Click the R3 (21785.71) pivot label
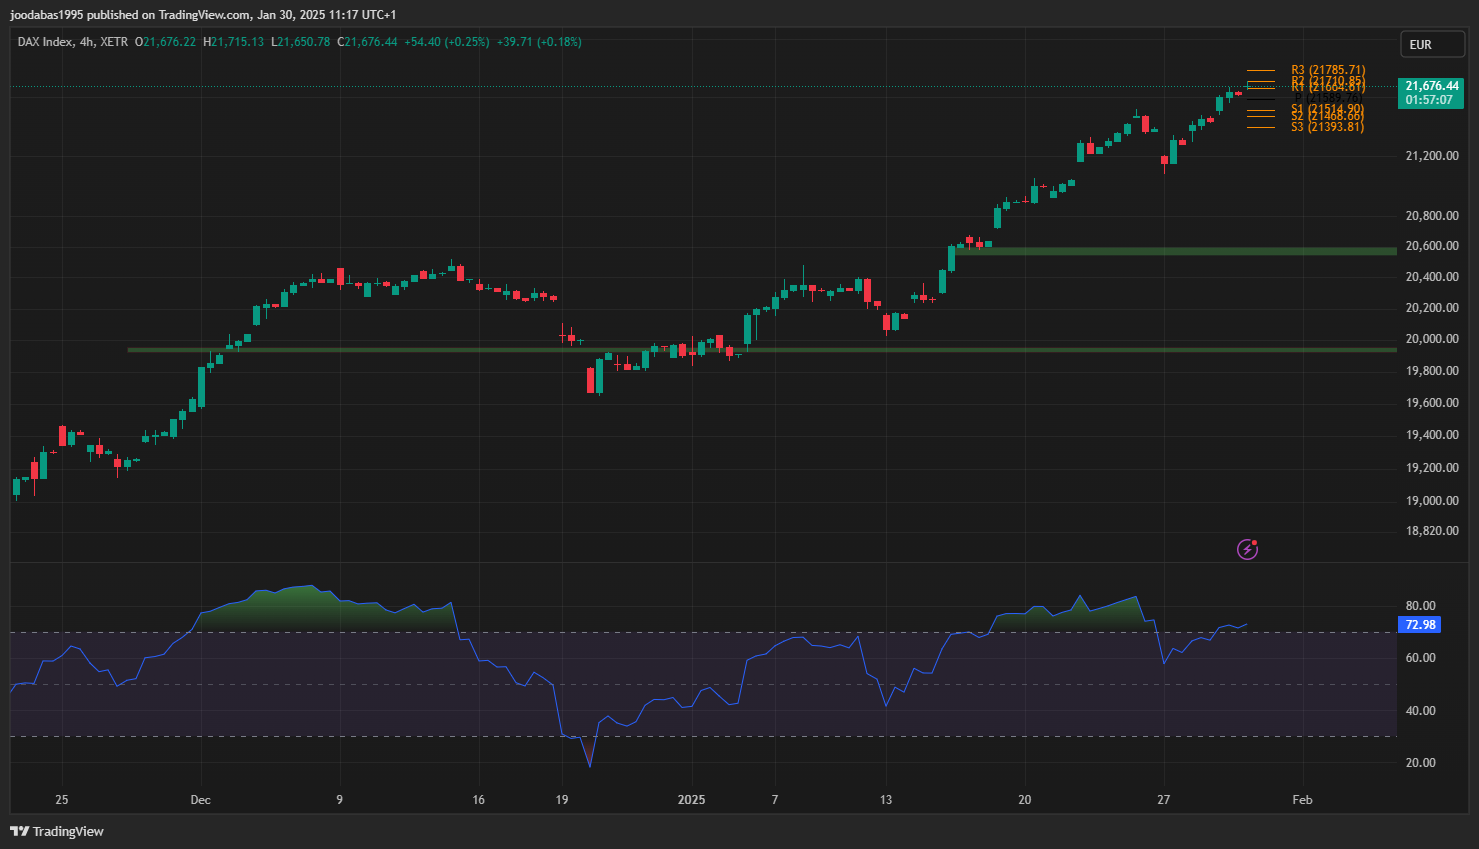Screen dimensions: 1479x849 (1327, 71)
